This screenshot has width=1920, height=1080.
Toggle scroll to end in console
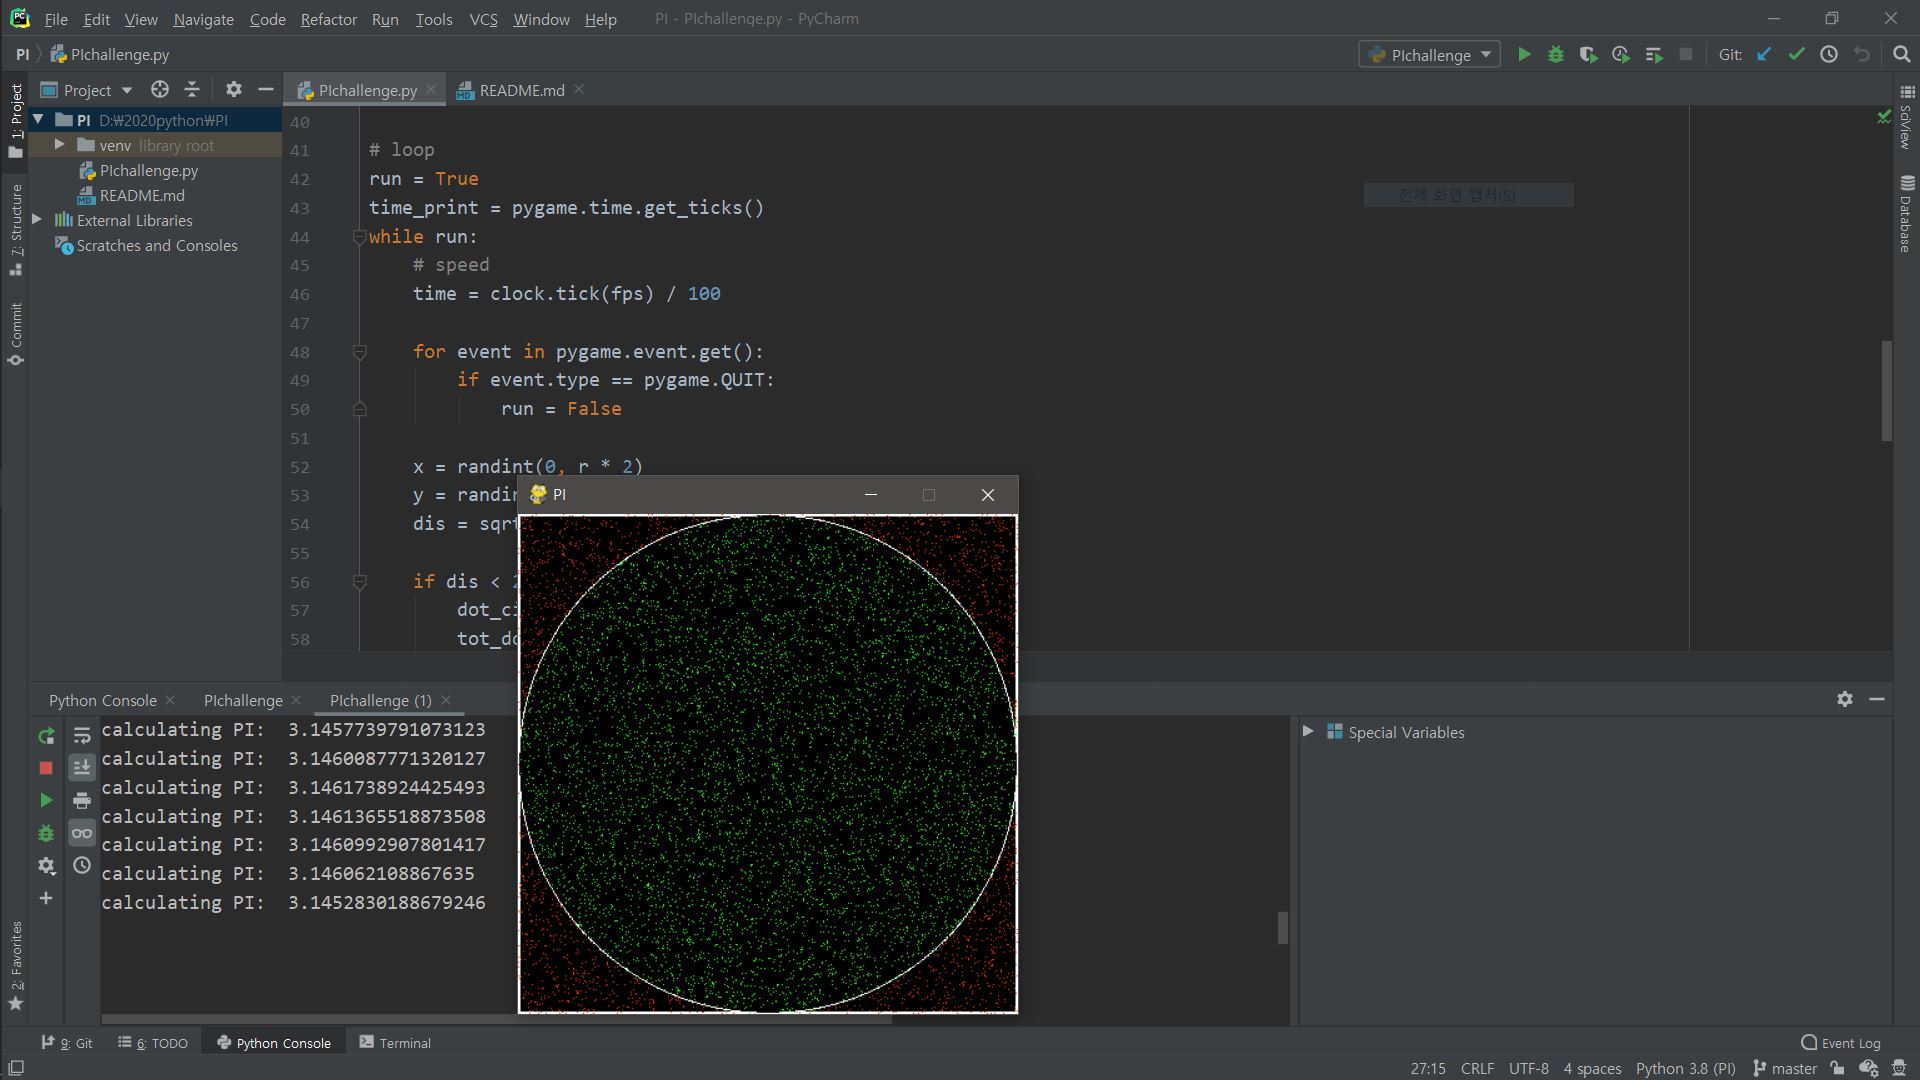pos(82,767)
